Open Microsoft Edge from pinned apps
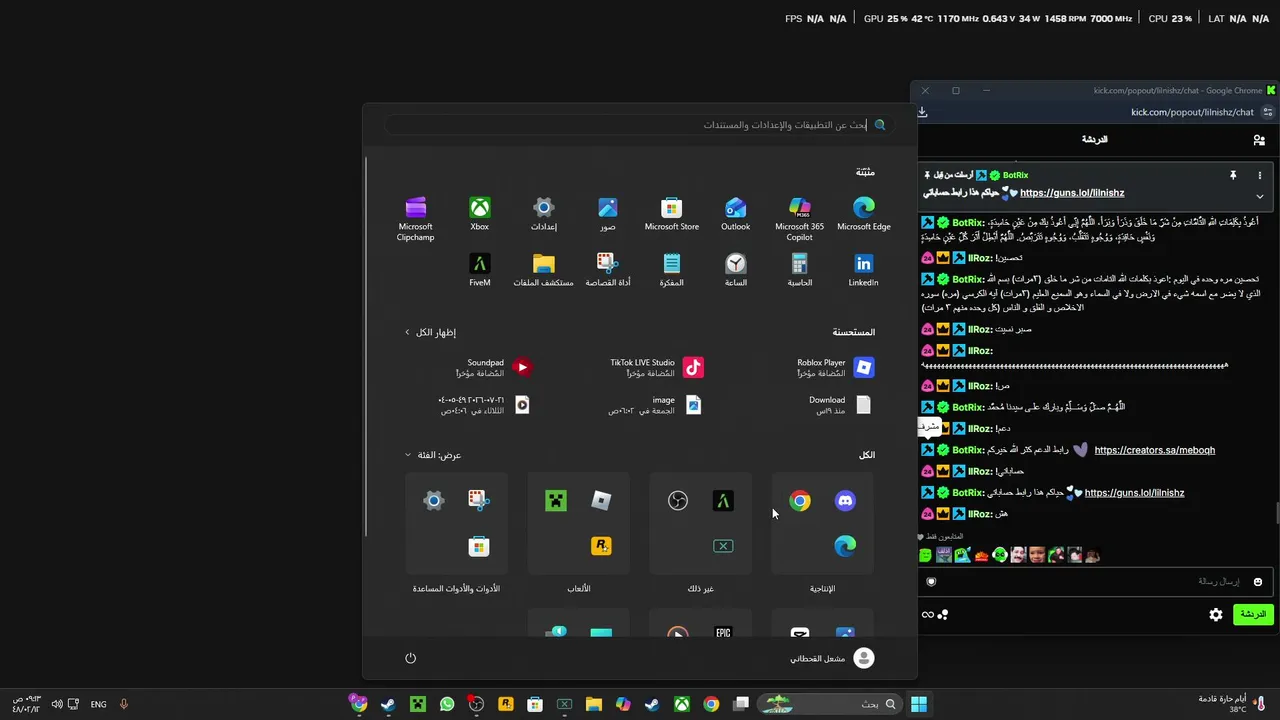The image size is (1280, 720). pos(863,214)
